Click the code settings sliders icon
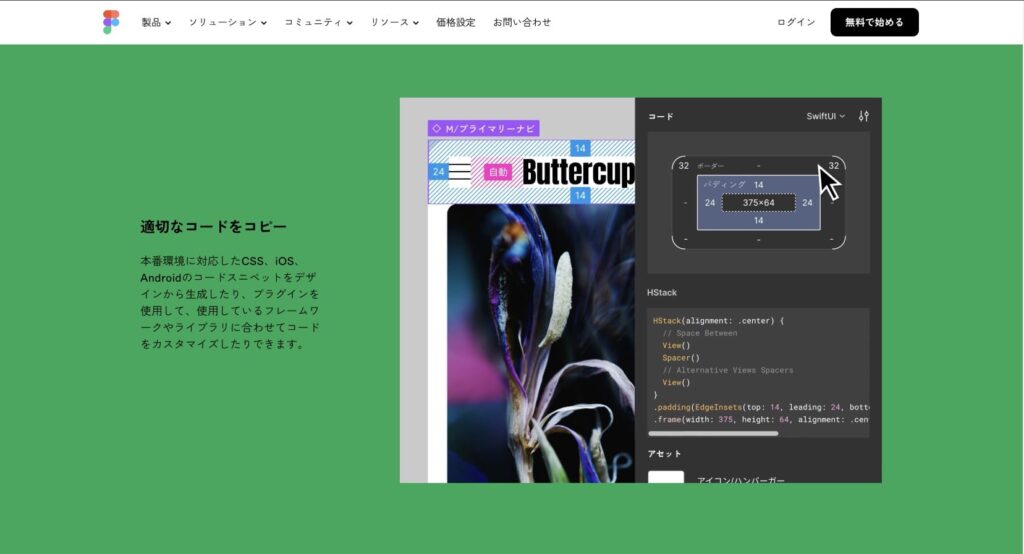 pos(863,116)
